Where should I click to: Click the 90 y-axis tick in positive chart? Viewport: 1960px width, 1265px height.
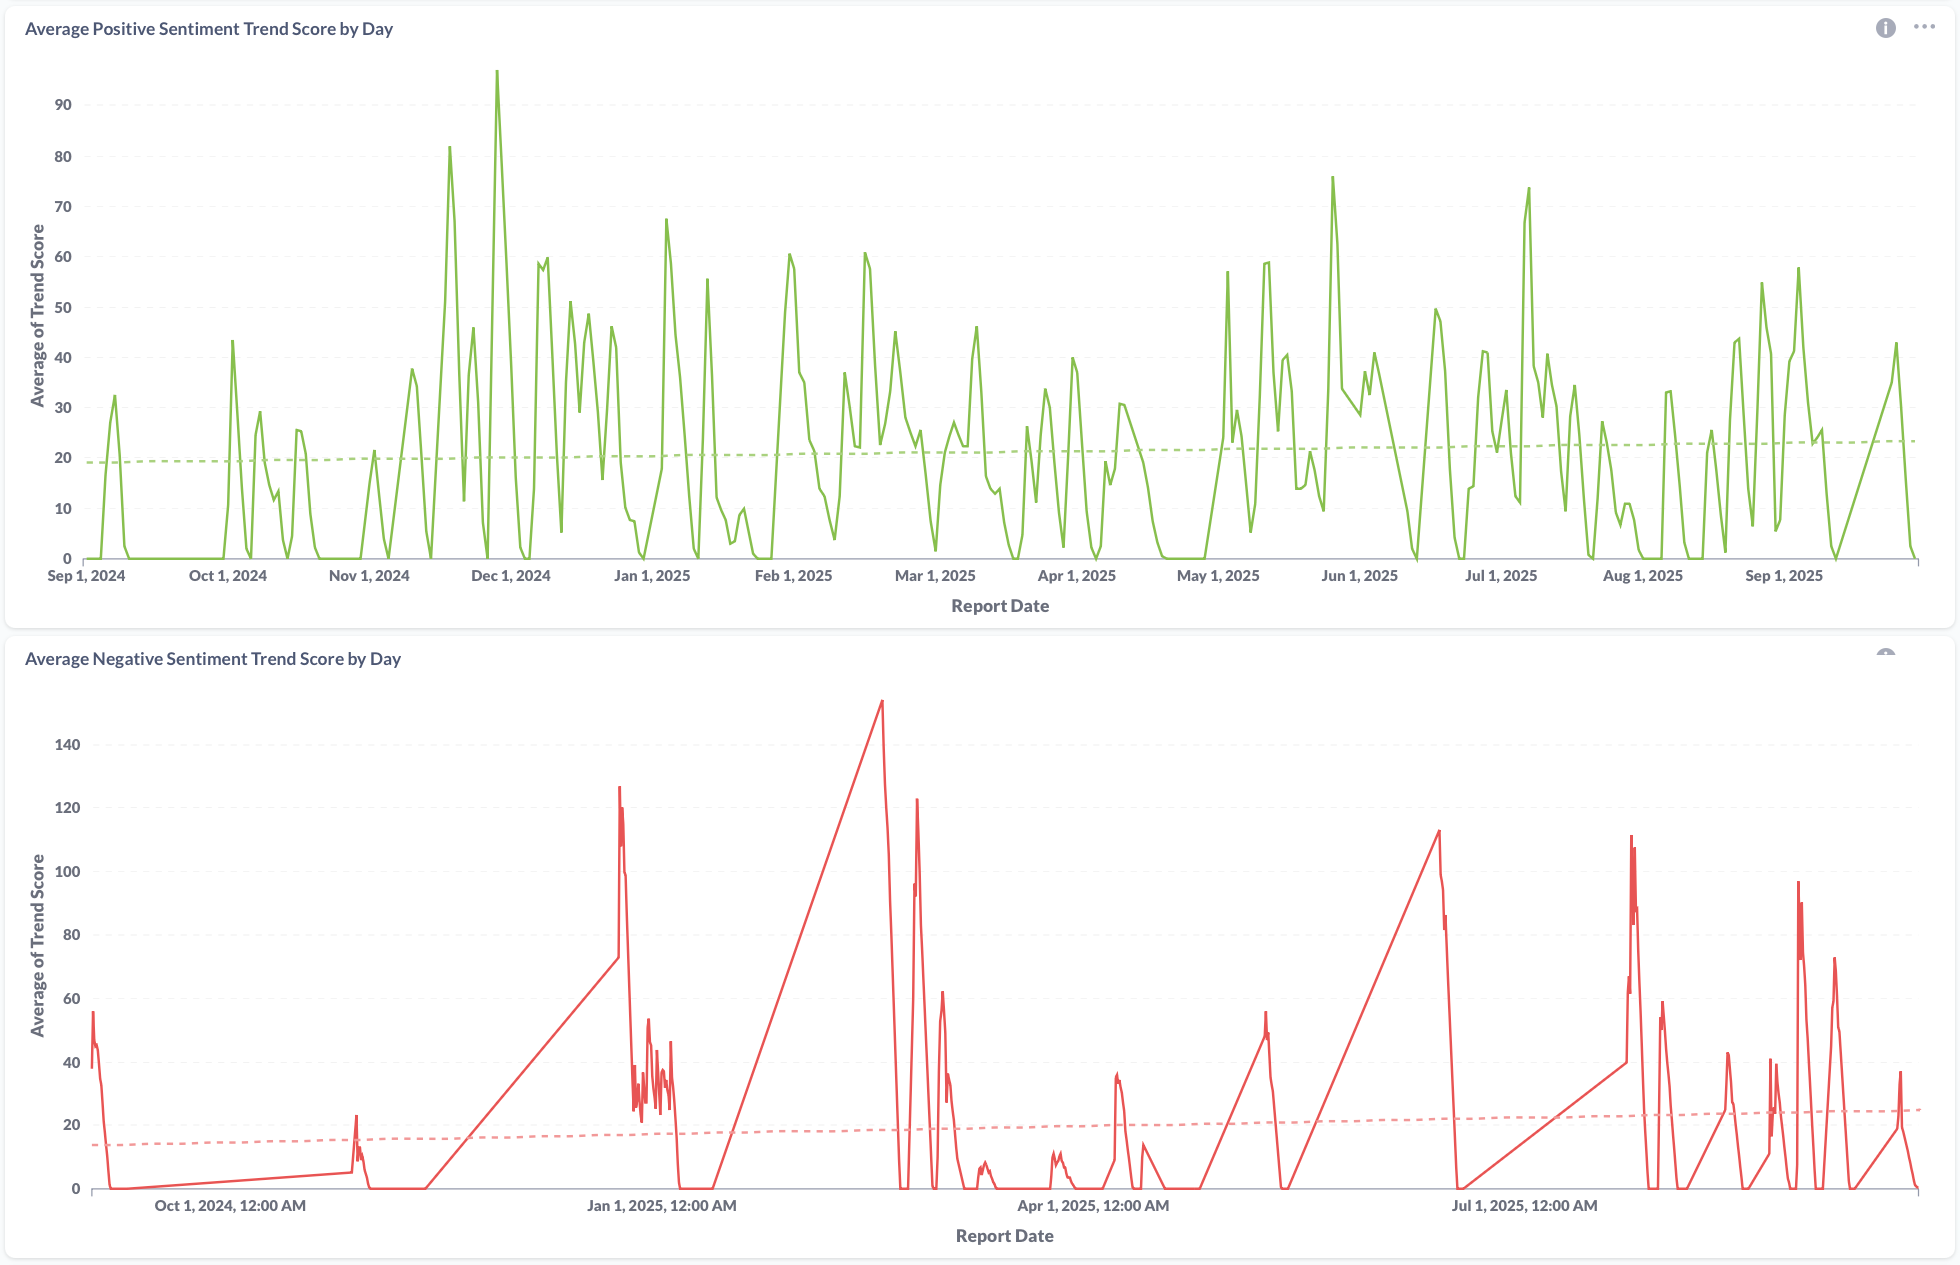point(63,105)
